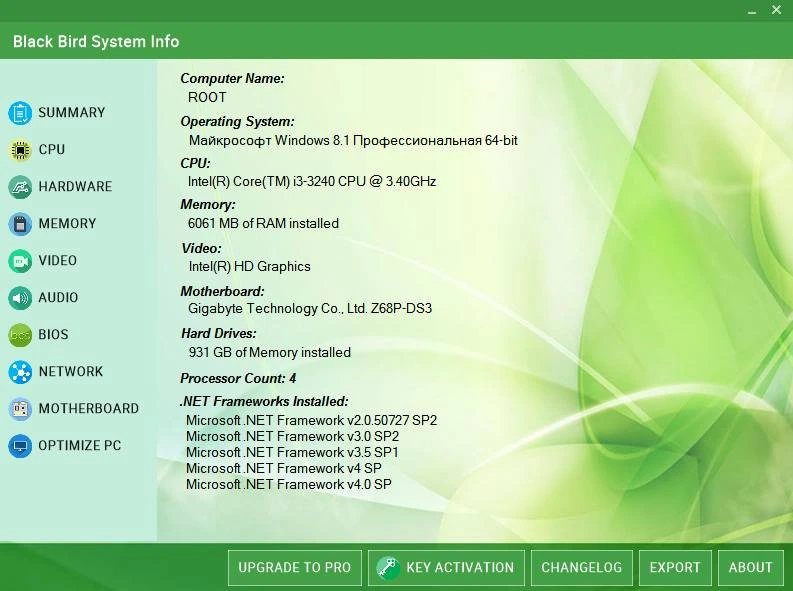The image size is (793, 591).
Task: View the CHANGELOG
Action: tap(582, 568)
